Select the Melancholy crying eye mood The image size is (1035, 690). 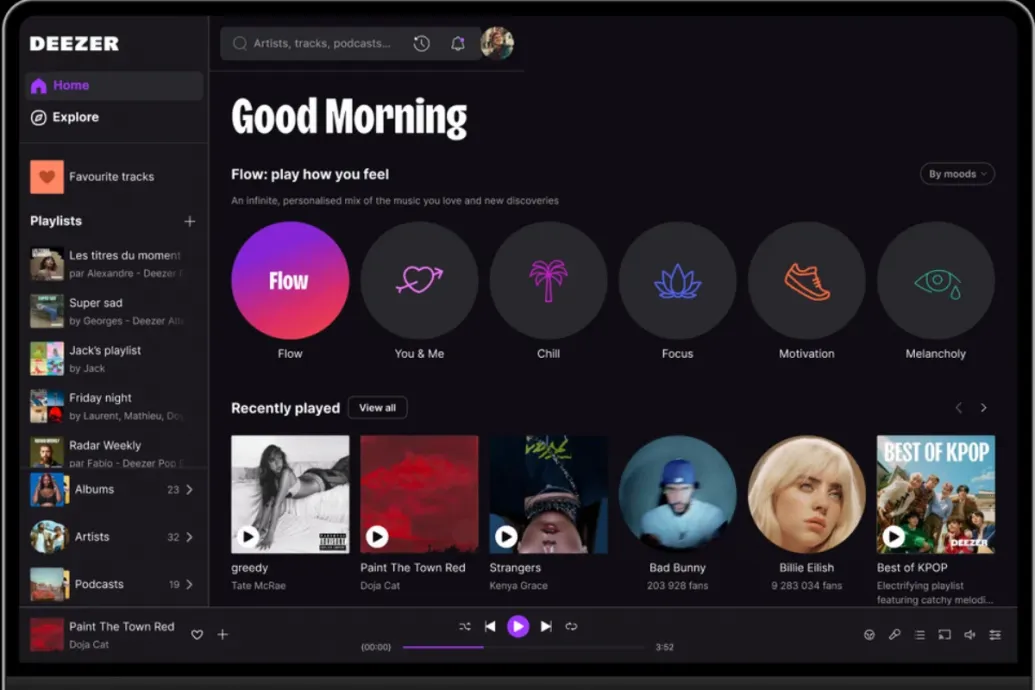click(x=935, y=281)
